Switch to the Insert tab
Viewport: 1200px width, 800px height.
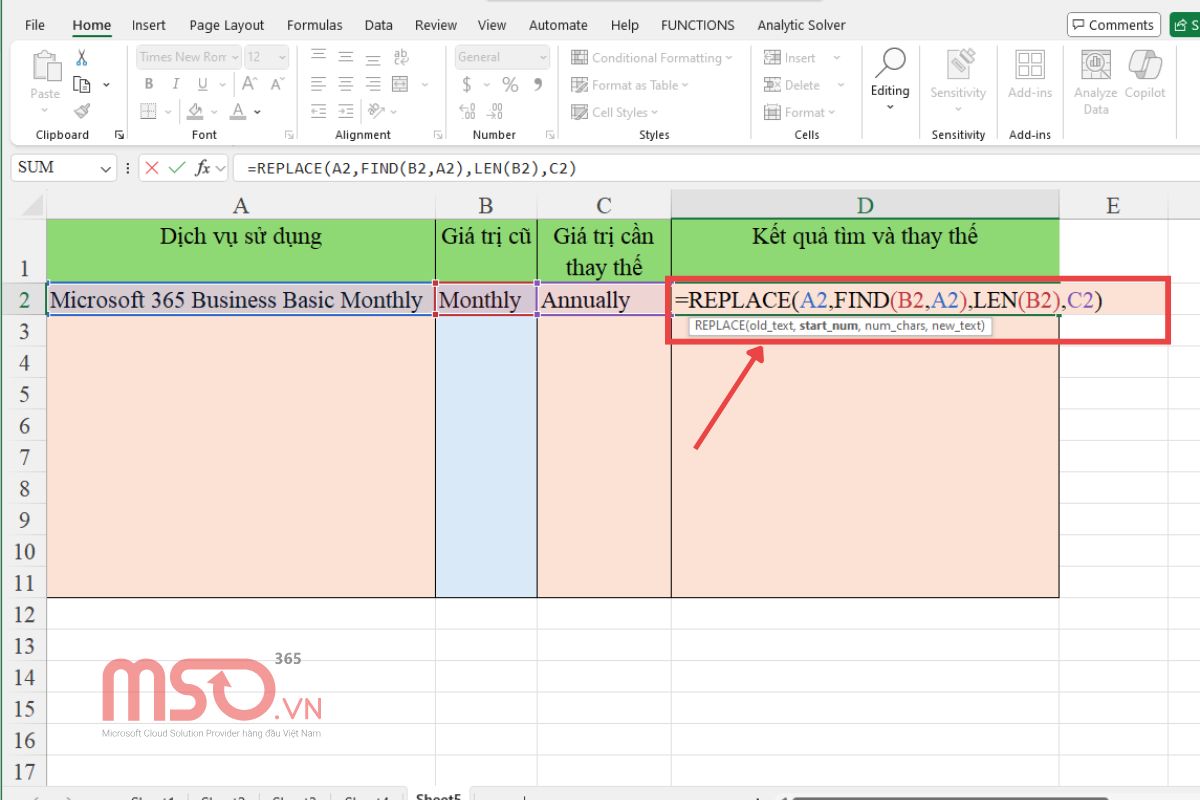pos(149,25)
